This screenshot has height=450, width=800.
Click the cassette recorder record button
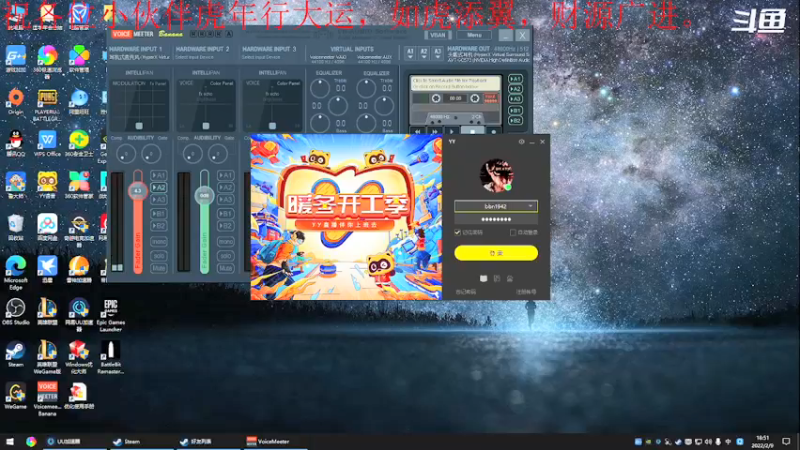pos(493,132)
